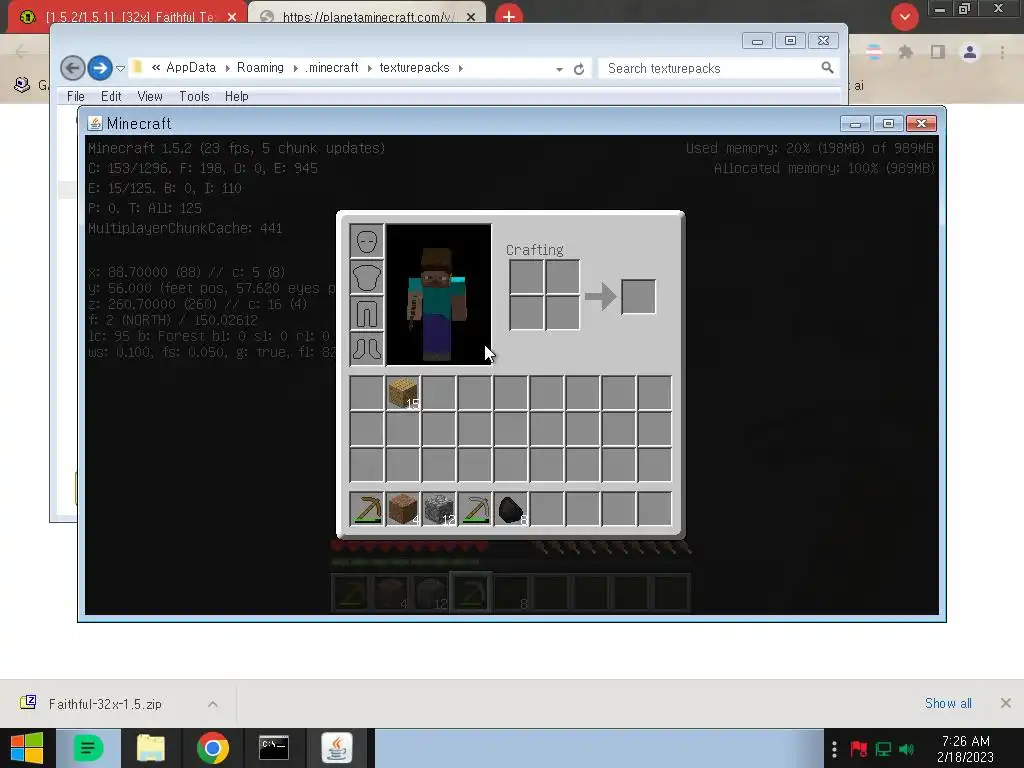The image size is (1024, 768).
Task: Click the top-left crafting grid slot
Action: [526, 277]
